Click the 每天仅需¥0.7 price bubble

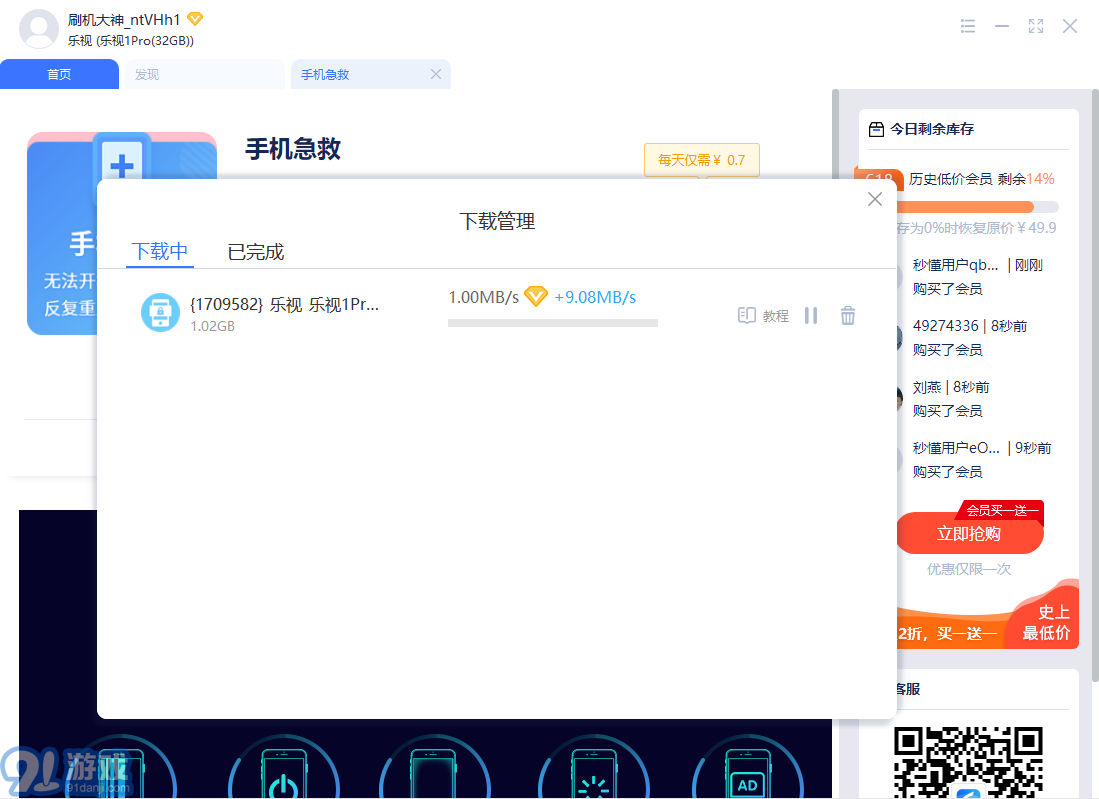click(702, 160)
